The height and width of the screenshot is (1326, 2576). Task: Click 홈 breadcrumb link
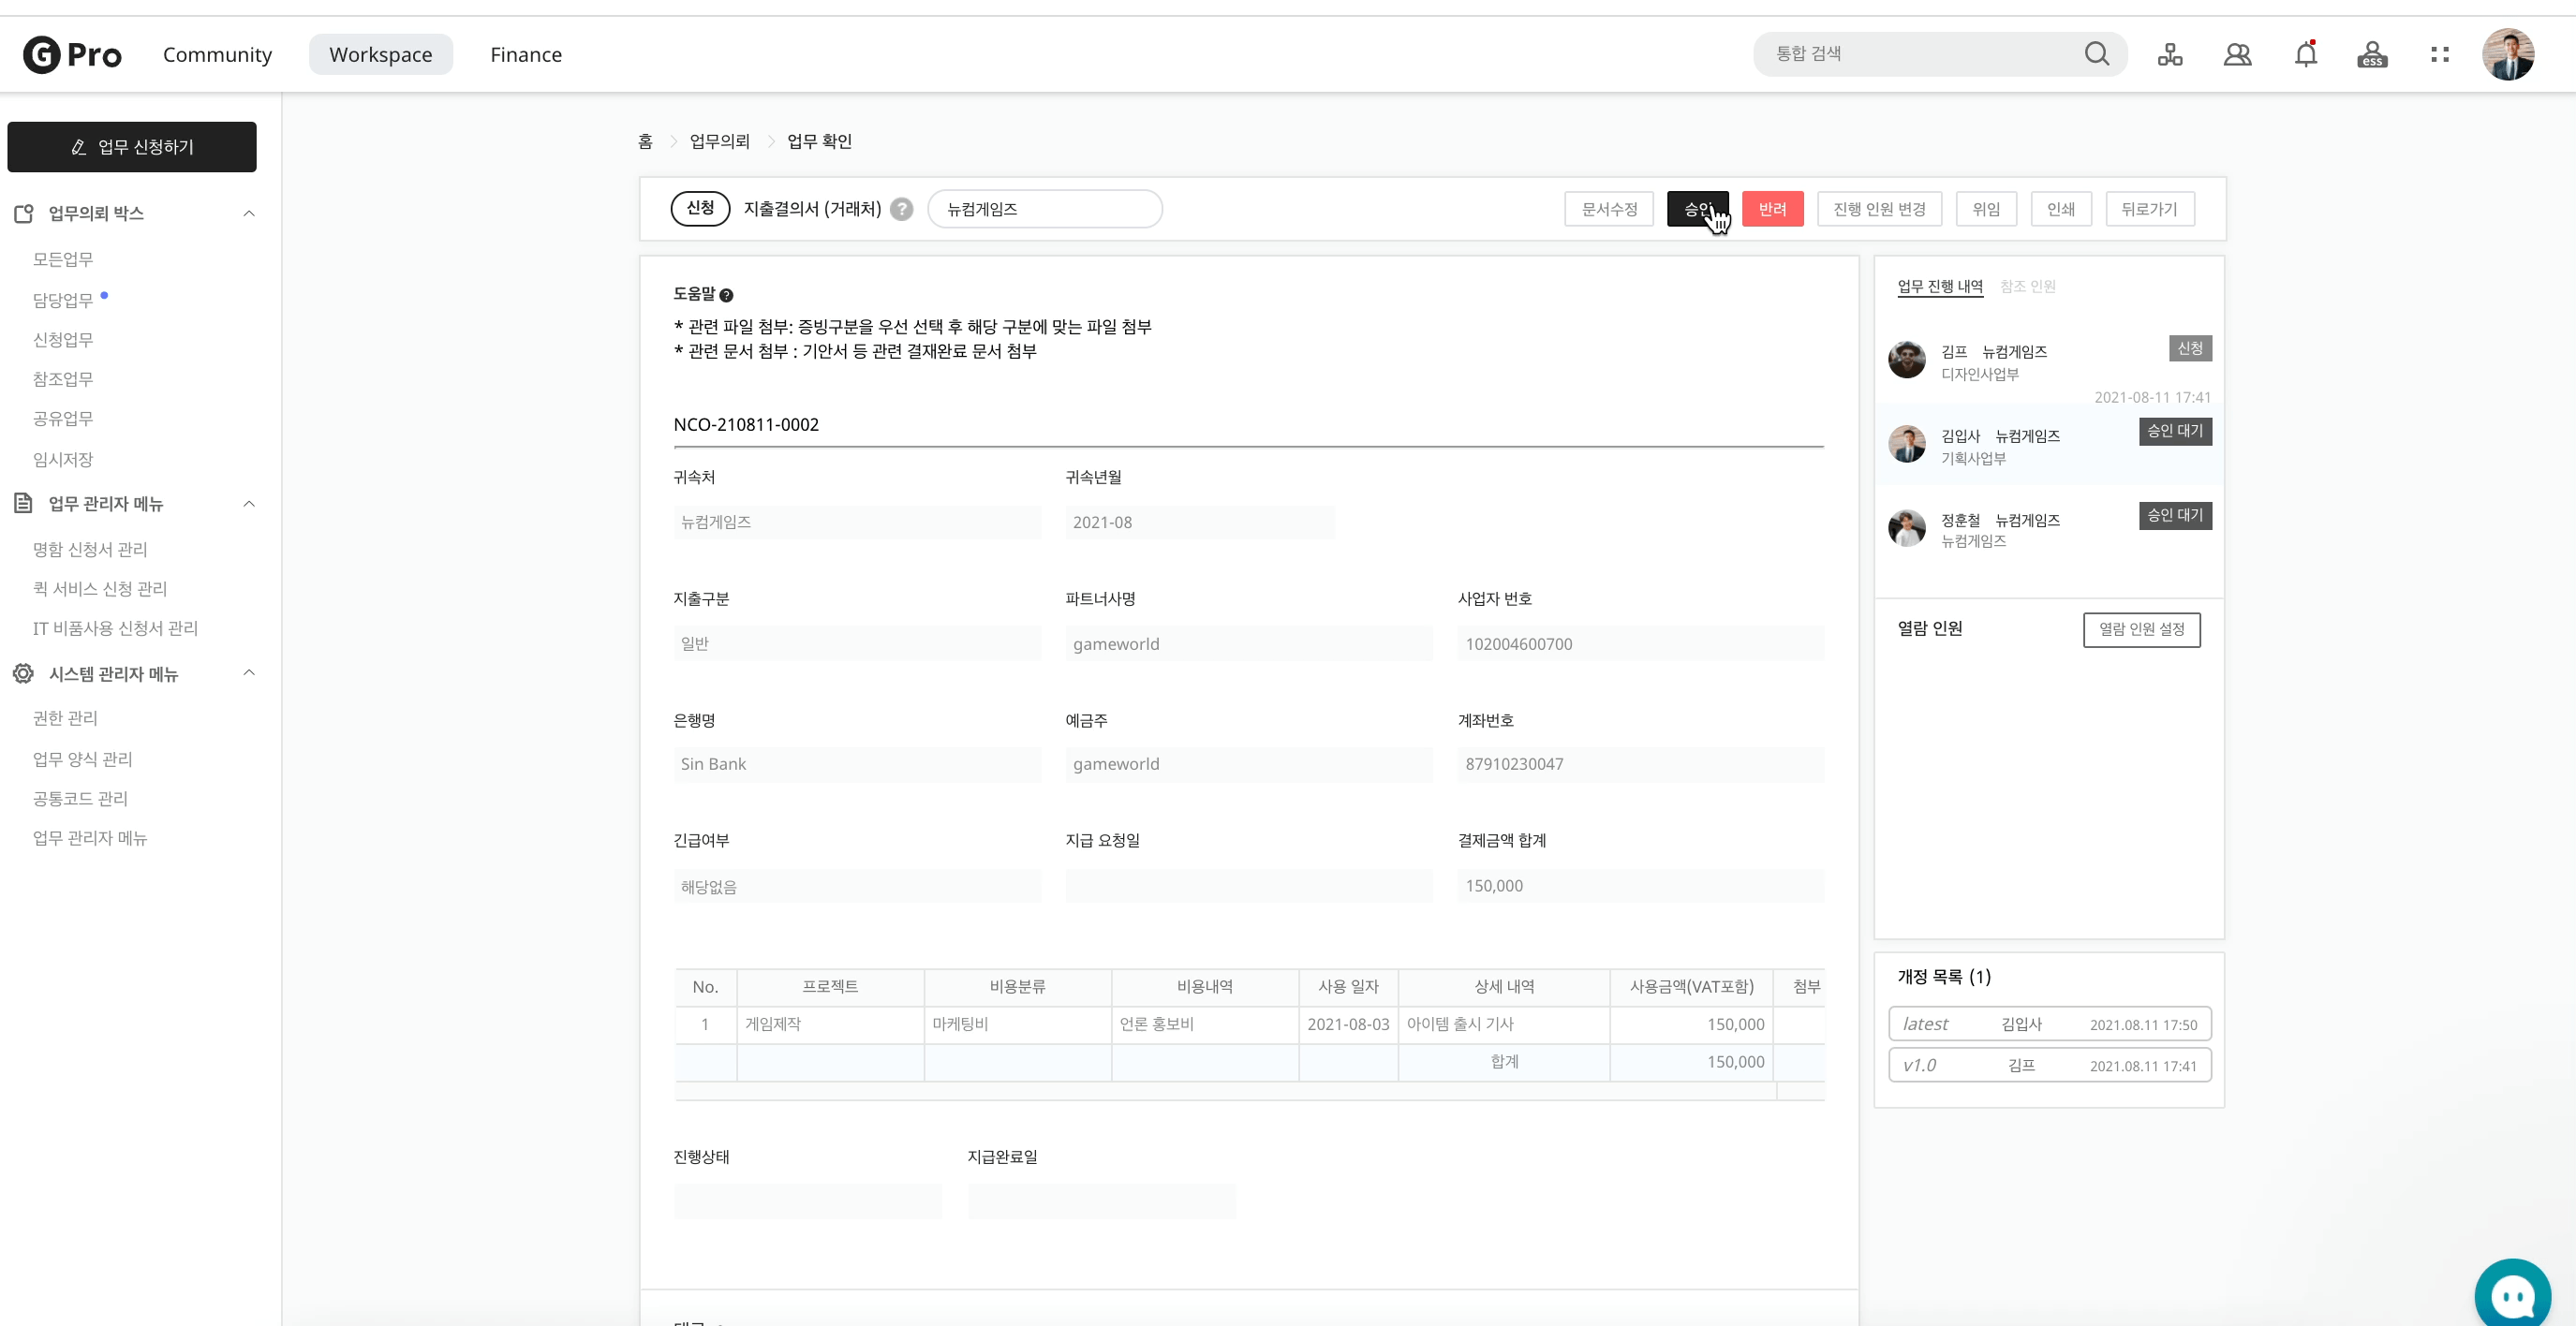pos(645,141)
